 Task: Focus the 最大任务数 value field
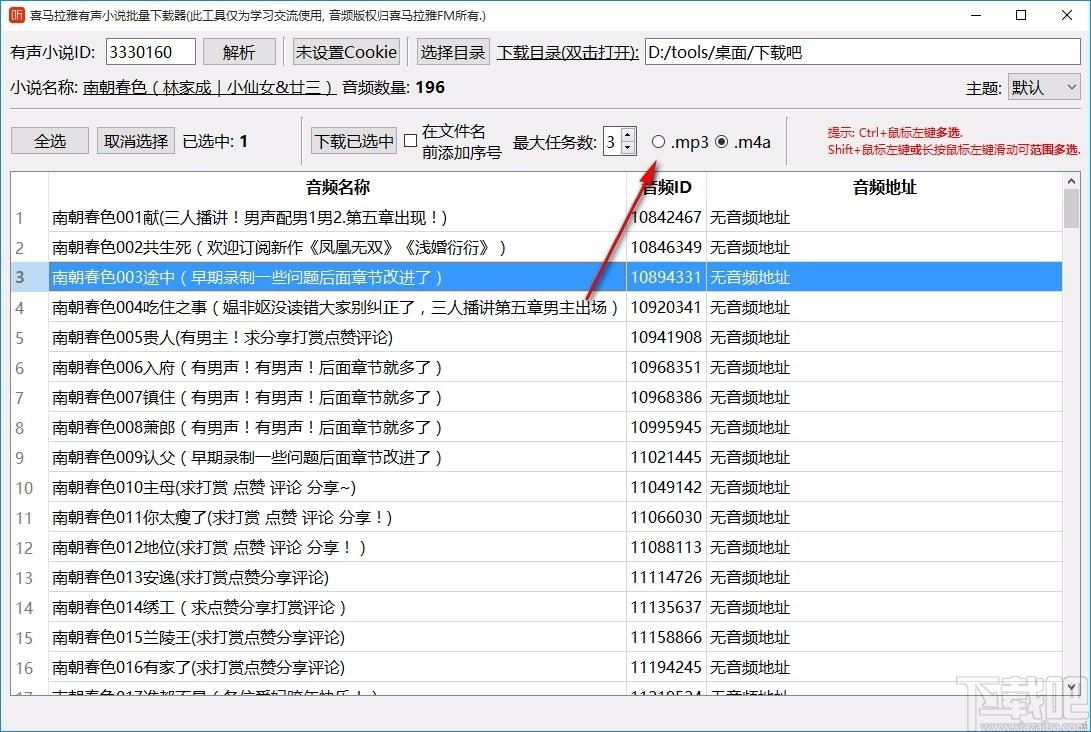click(x=612, y=142)
